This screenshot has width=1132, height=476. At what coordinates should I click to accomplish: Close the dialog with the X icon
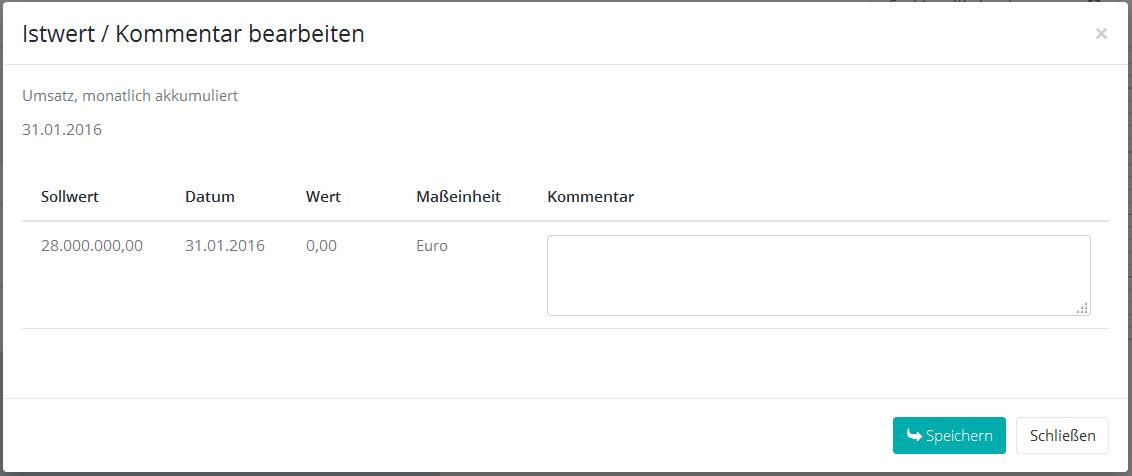click(1101, 34)
